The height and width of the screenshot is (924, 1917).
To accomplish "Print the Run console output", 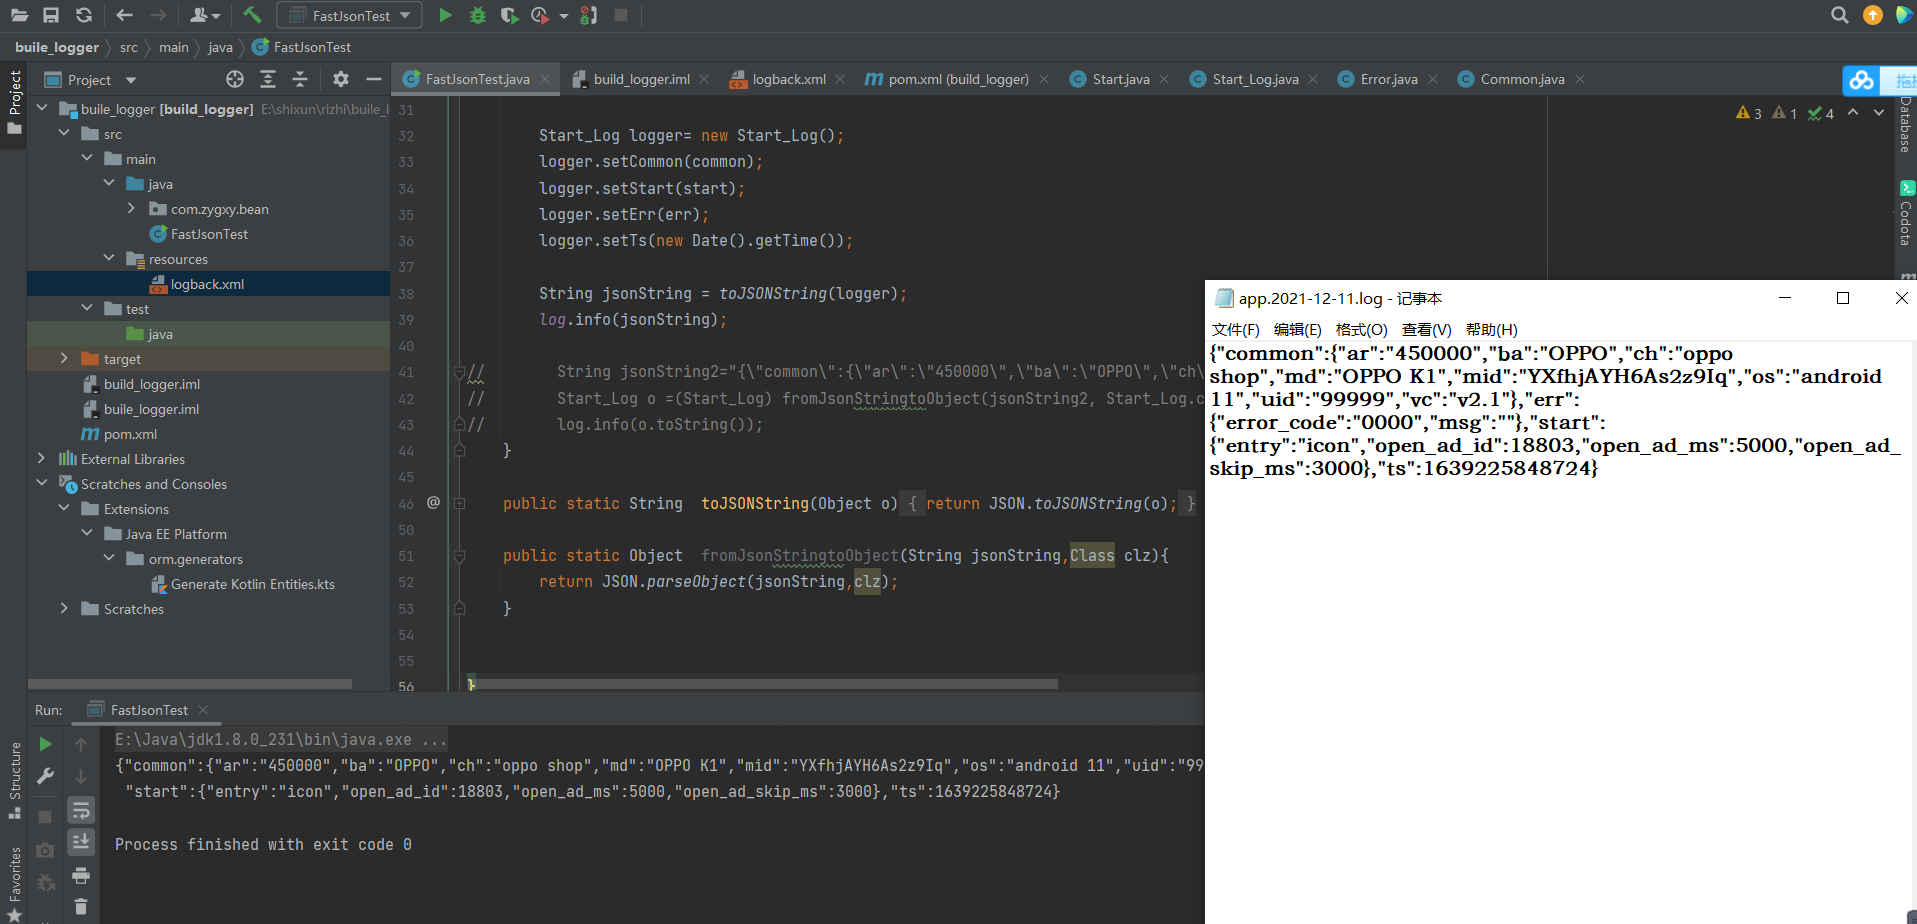I will click(81, 876).
